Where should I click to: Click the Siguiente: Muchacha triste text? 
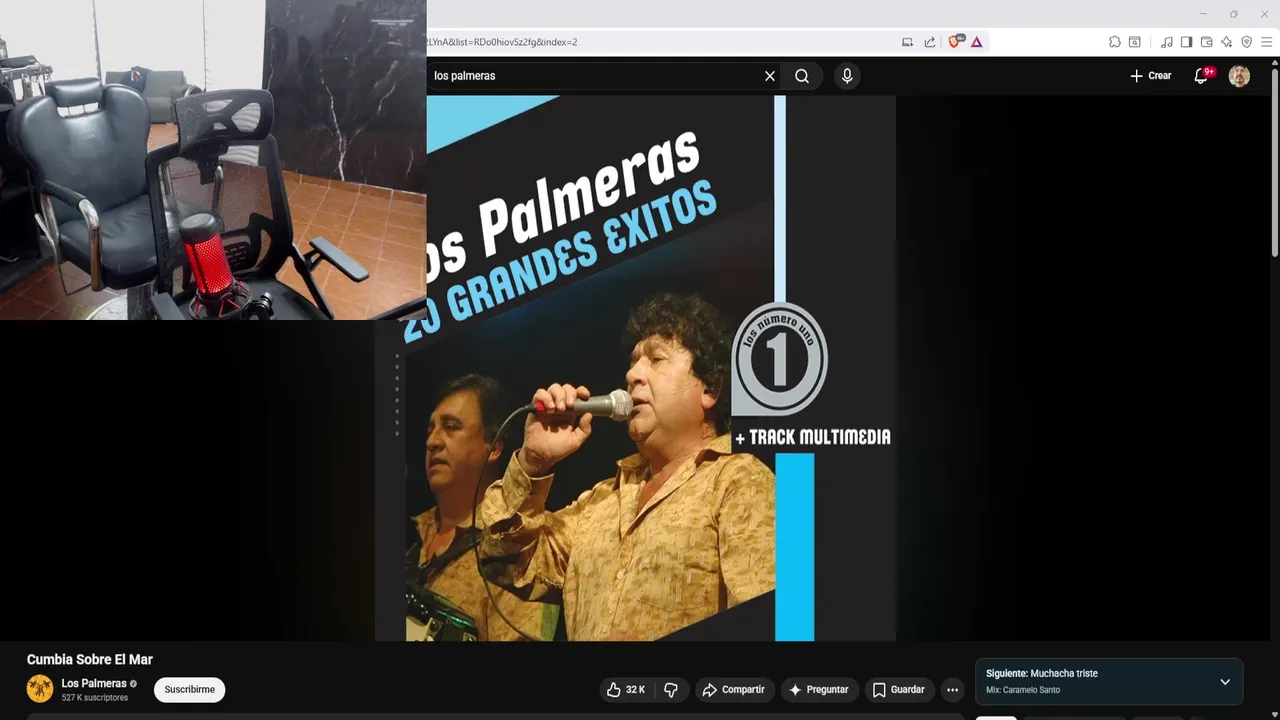[x=1042, y=674]
